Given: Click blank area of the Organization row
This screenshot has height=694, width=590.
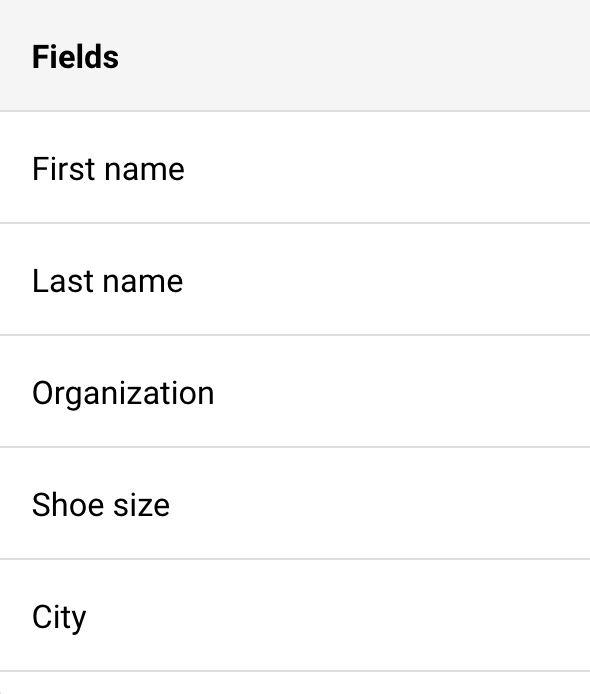Looking at the screenshot, I should [x=398, y=392].
